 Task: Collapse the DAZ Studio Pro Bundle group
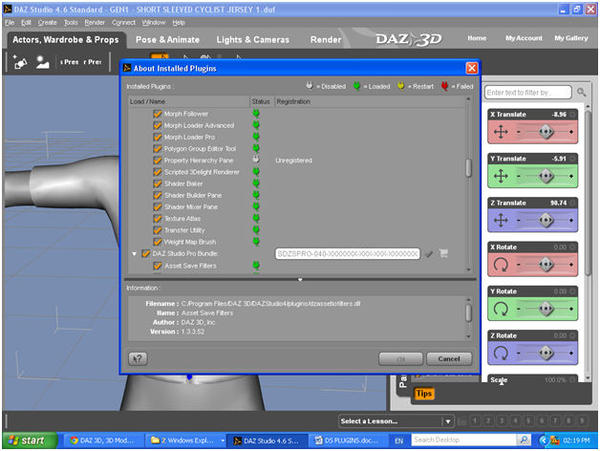tap(134, 254)
